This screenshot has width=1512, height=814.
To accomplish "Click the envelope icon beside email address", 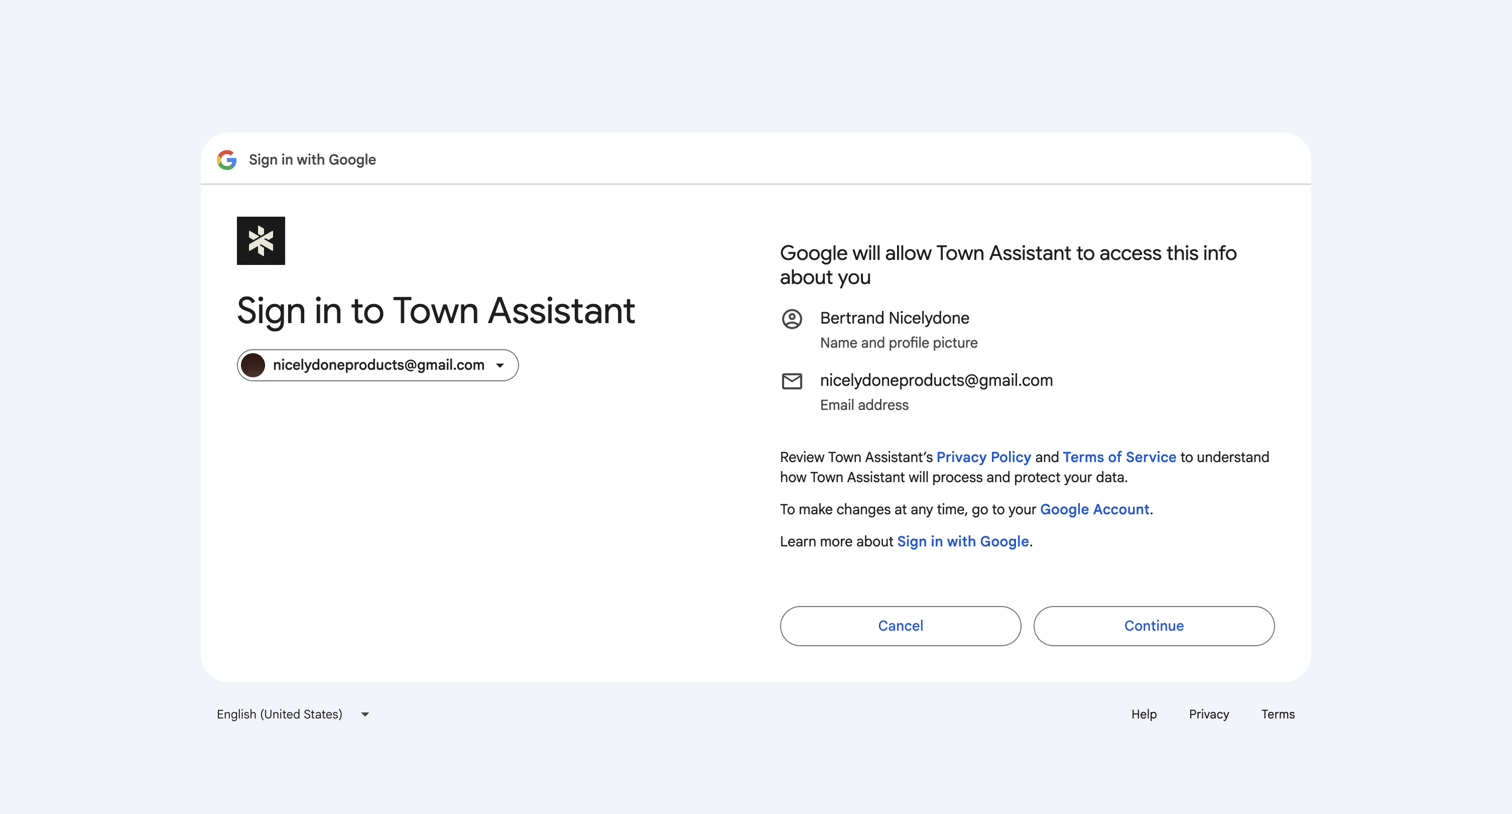I will point(792,381).
